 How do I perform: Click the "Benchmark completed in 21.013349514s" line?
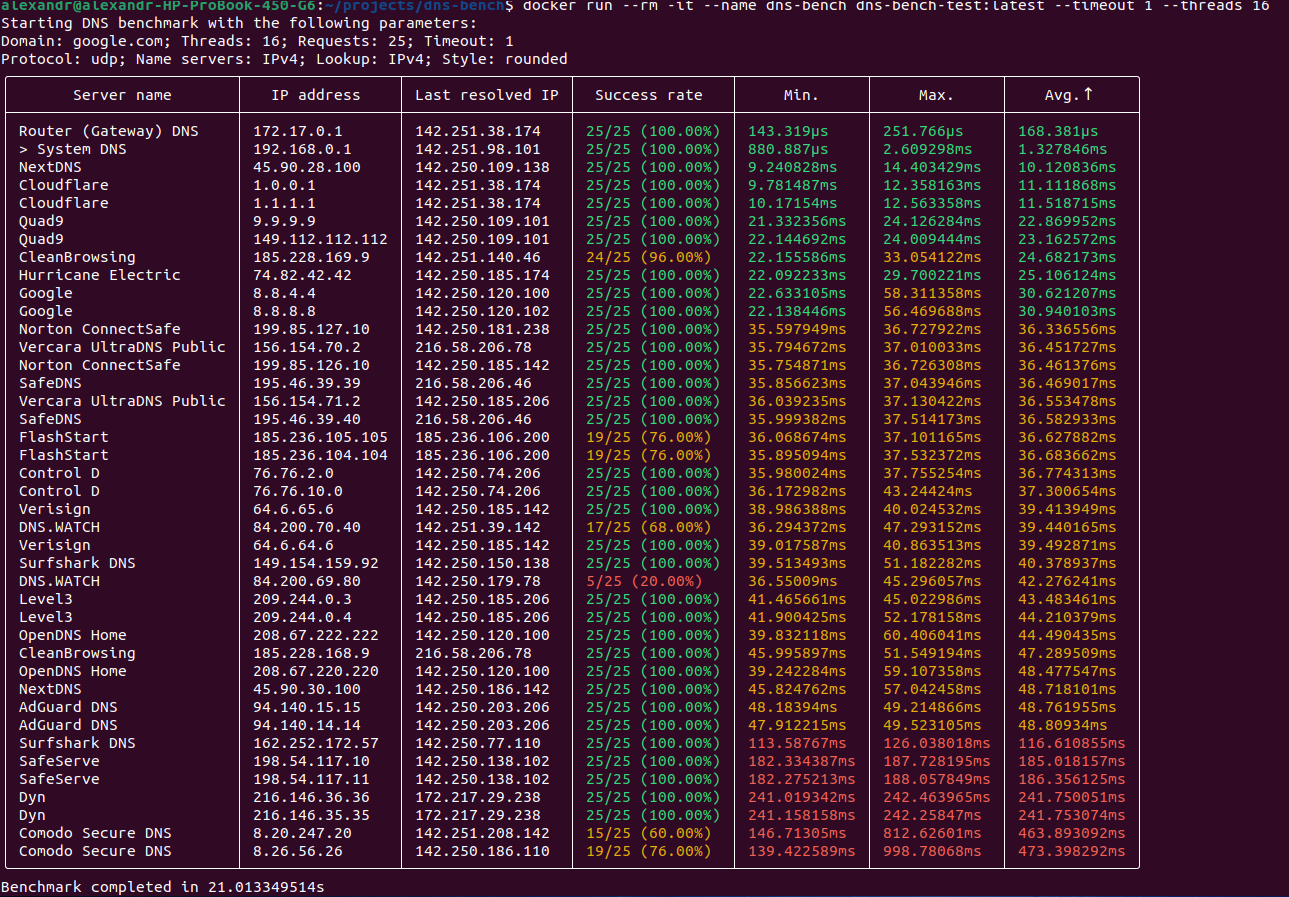tap(162, 887)
